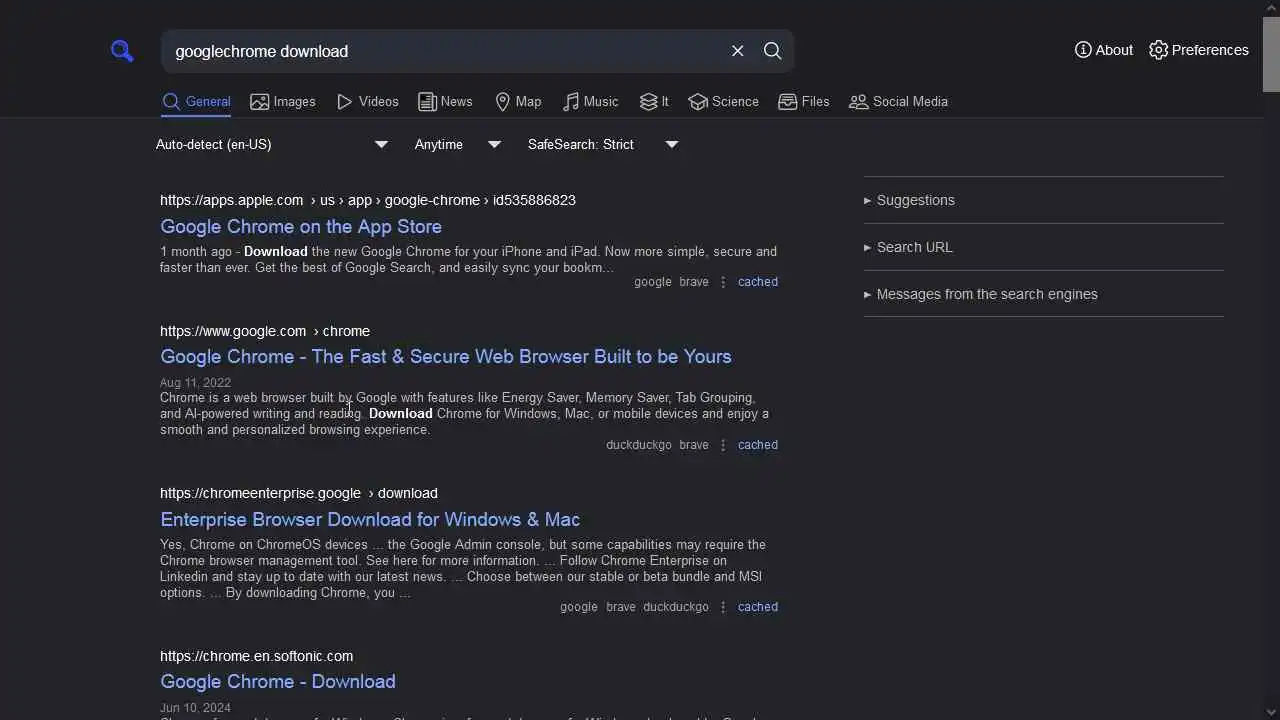Click 'duckduckgo' engine label under google.com result
Viewport: 1280px width, 720px height.
point(639,445)
